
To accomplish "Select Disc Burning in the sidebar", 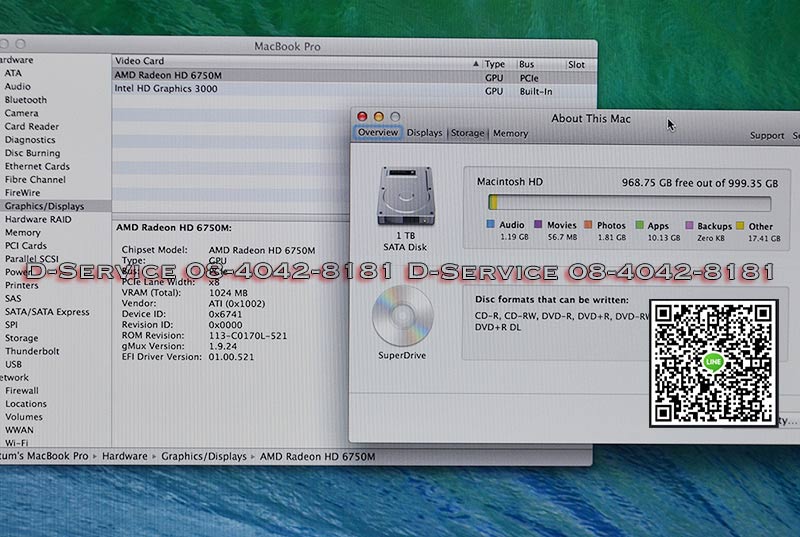I will pos(33,152).
